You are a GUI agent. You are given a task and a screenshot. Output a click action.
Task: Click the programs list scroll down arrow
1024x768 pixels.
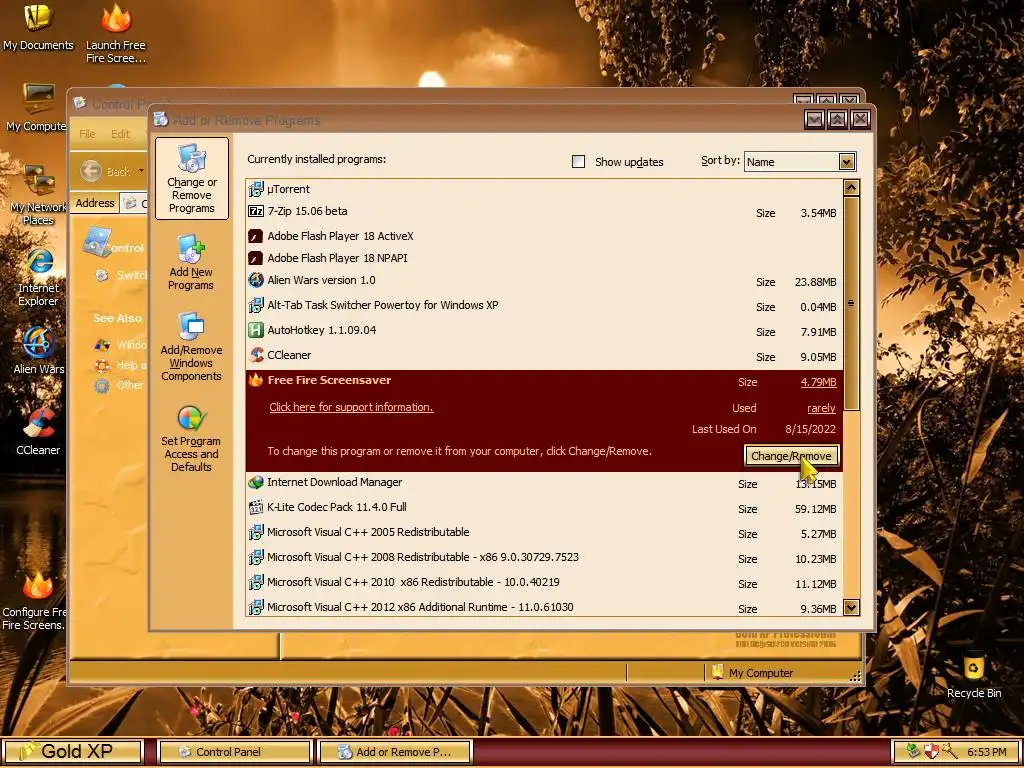pyautogui.click(x=850, y=607)
